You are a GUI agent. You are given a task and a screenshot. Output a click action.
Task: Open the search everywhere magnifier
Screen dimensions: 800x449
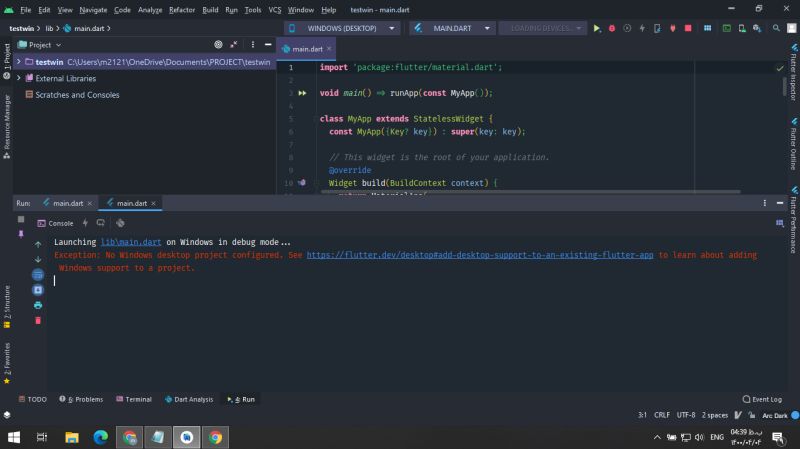click(x=776, y=29)
